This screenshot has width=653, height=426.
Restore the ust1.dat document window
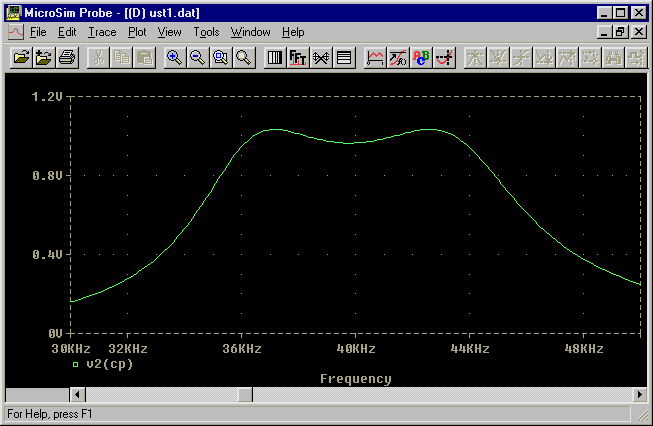621,32
